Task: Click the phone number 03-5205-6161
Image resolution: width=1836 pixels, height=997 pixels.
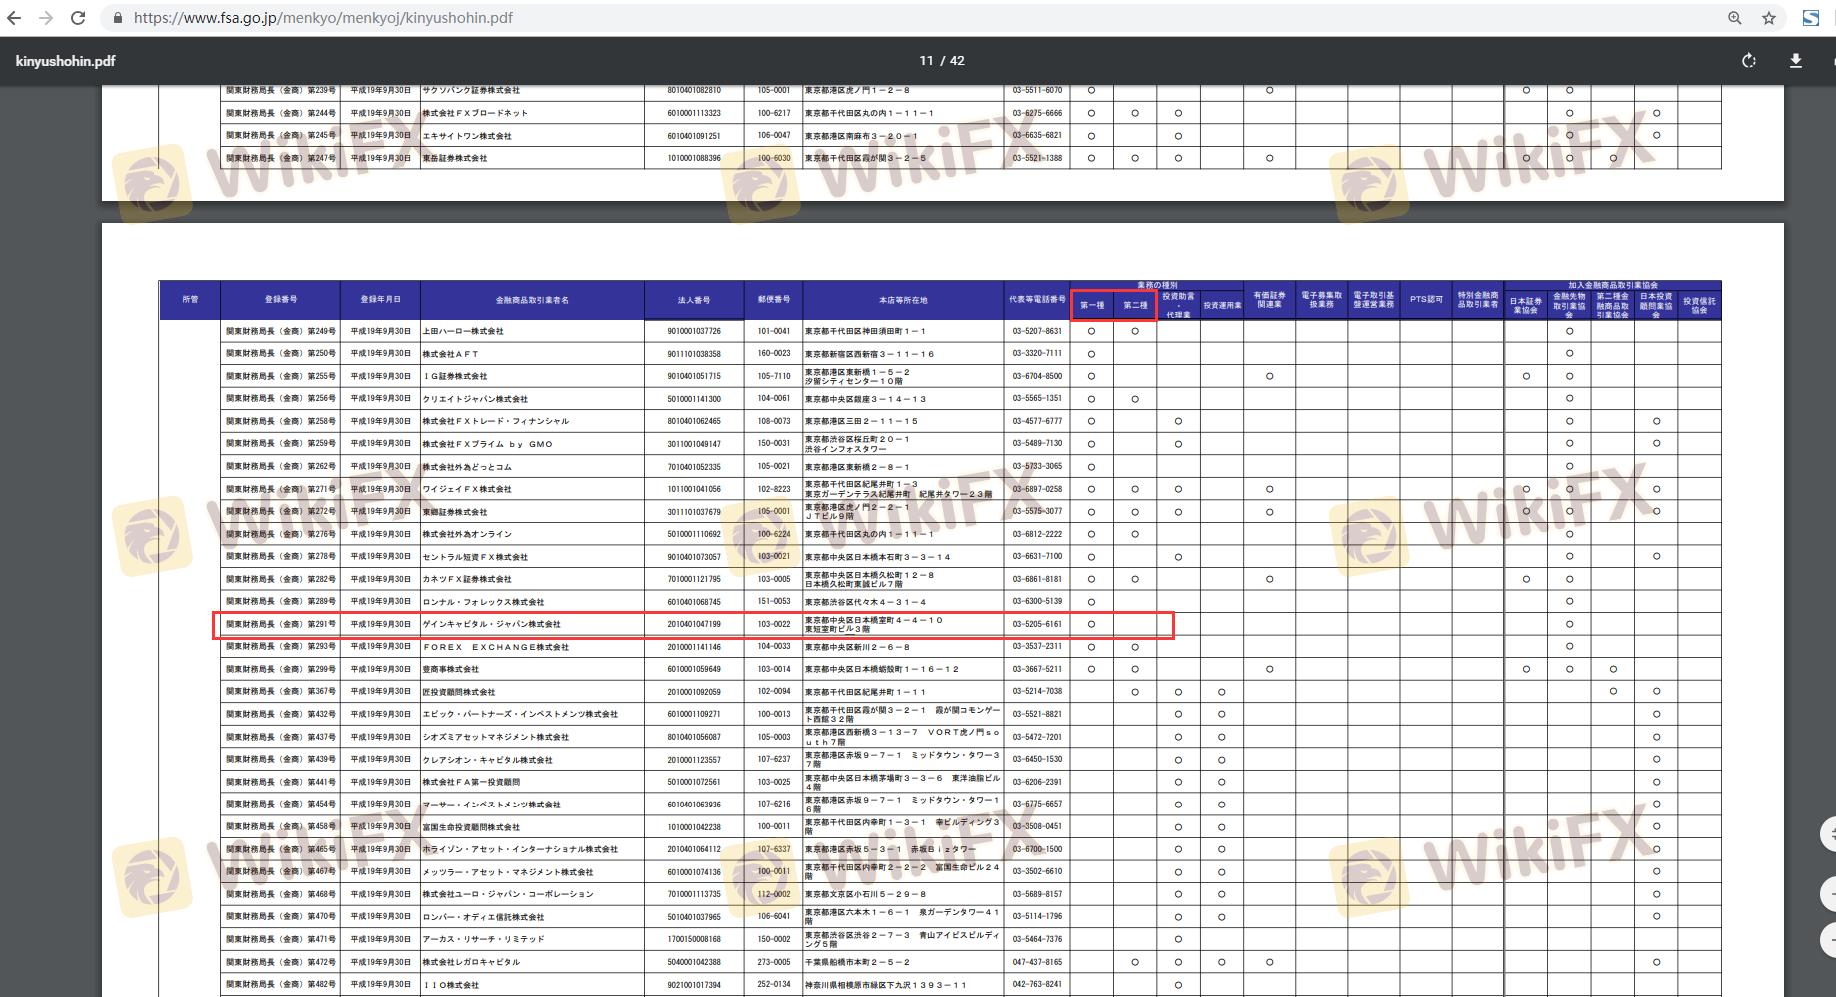Action: (x=1037, y=624)
